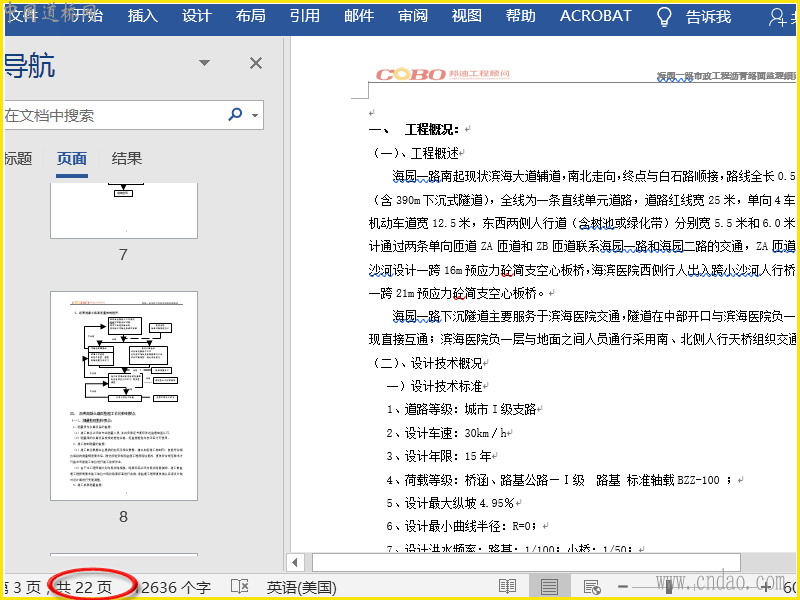Click the text （一）、工程概述

[415, 153]
